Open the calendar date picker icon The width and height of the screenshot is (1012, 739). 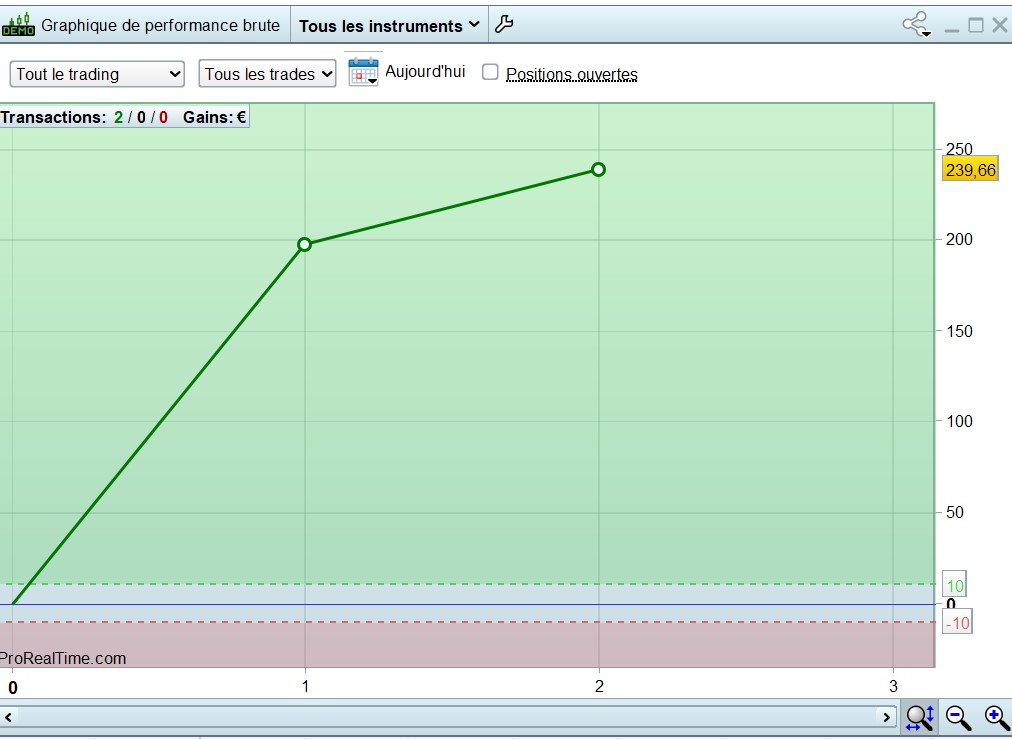tap(363, 71)
